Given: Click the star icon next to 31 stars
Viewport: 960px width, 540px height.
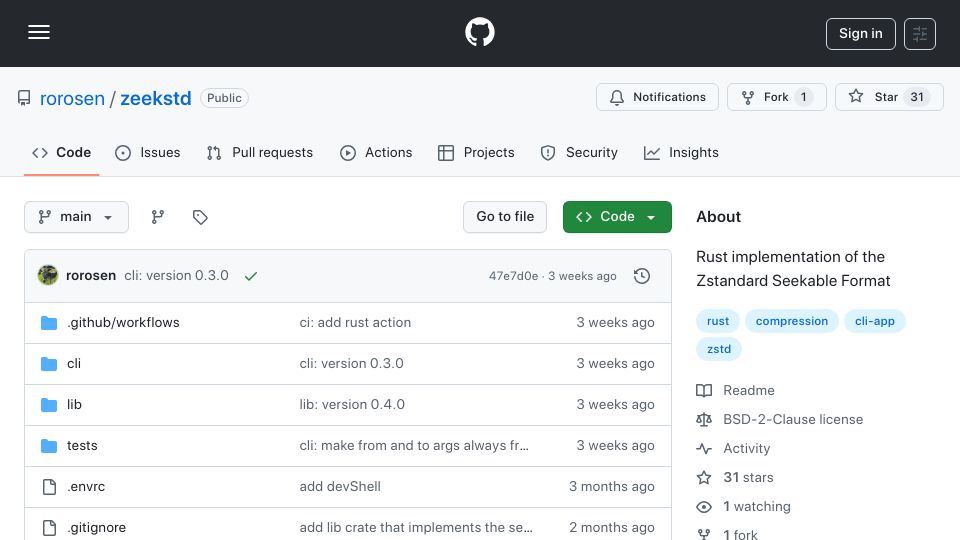Looking at the screenshot, I should click(x=704, y=478).
